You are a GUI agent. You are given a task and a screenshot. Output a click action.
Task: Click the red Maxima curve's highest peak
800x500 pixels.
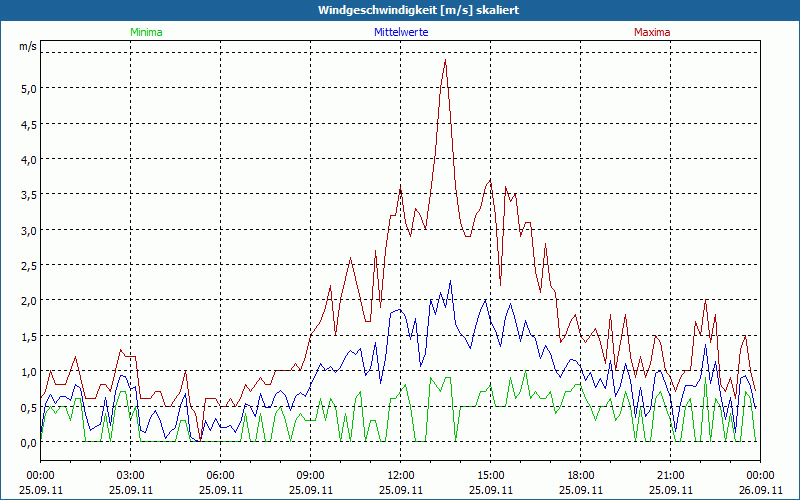(445, 60)
